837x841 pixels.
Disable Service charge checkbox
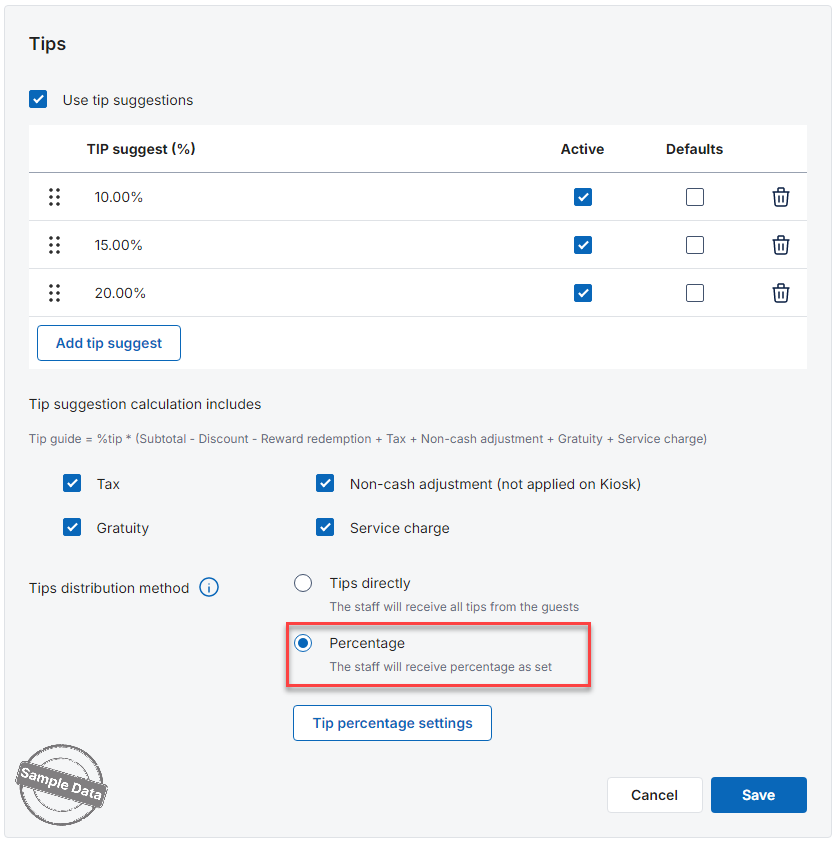coord(325,528)
